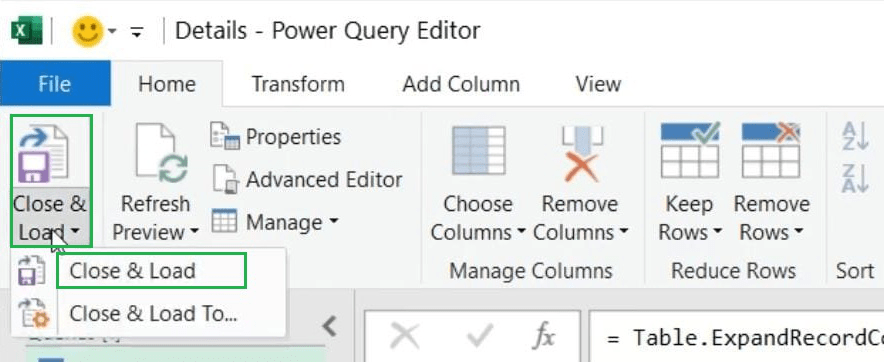Expand the Refresh Preview dropdown arrow

[195, 231]
